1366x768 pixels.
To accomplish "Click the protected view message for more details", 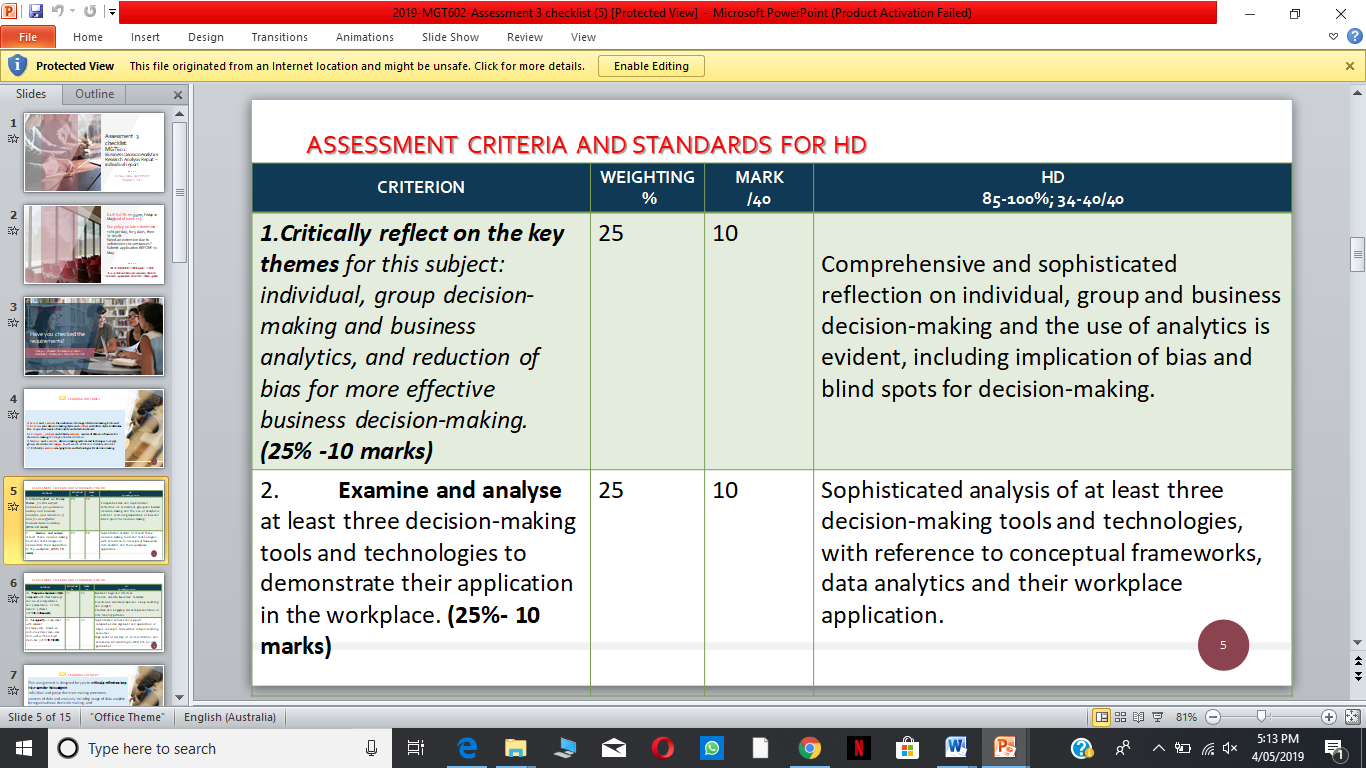I will click(357, 66).
